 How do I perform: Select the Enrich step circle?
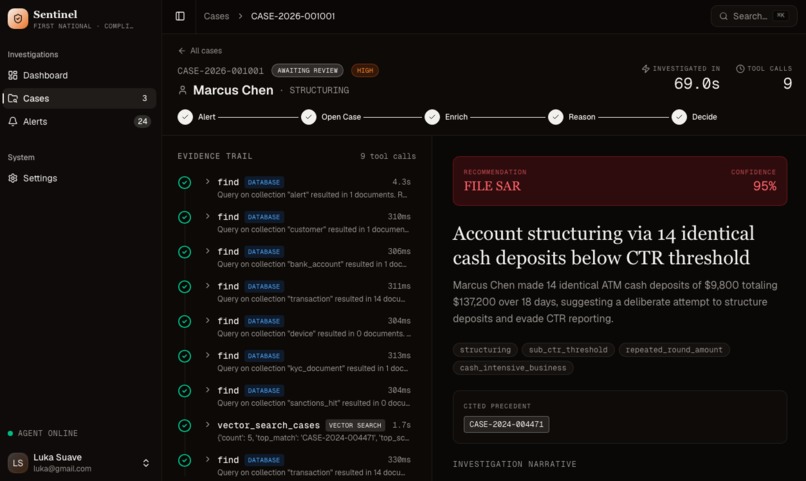(432, 117)
